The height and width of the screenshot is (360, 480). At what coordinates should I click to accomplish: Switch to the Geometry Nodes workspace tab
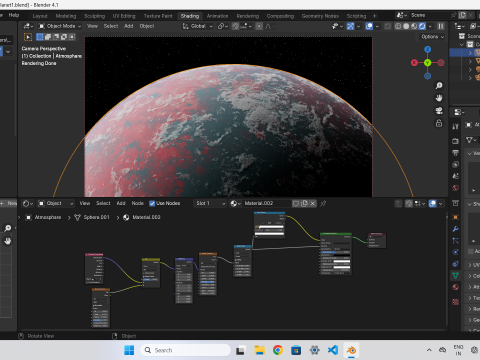pyautogui.click(x=320, y=16)
